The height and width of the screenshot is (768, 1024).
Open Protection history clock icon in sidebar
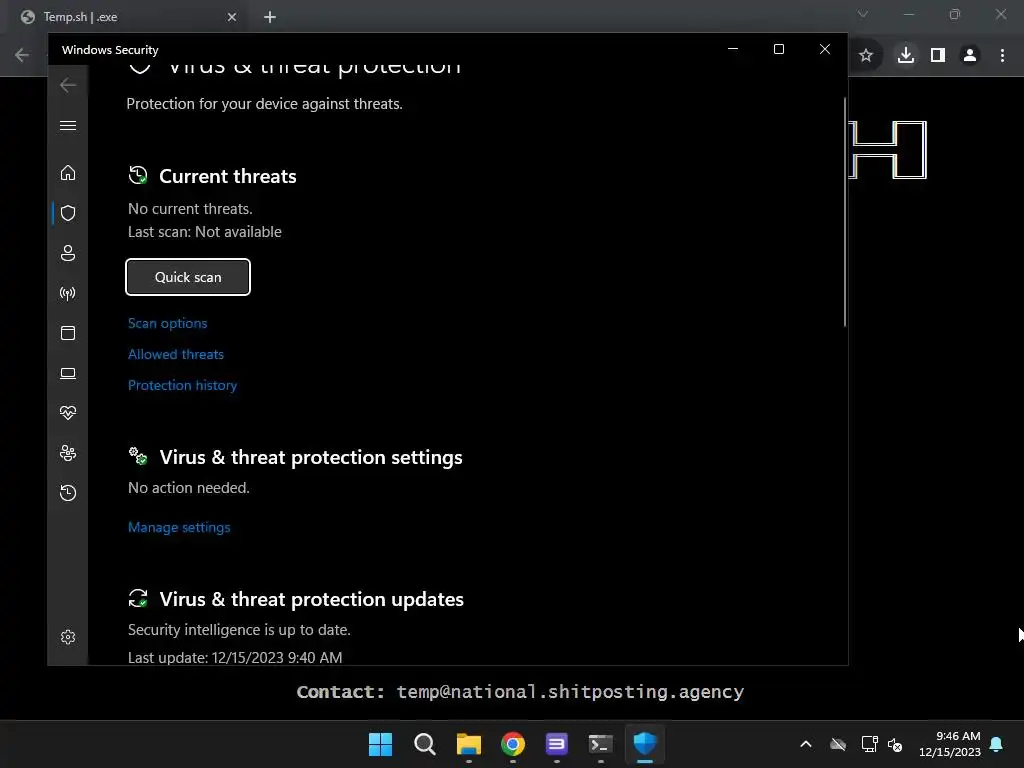68,493
